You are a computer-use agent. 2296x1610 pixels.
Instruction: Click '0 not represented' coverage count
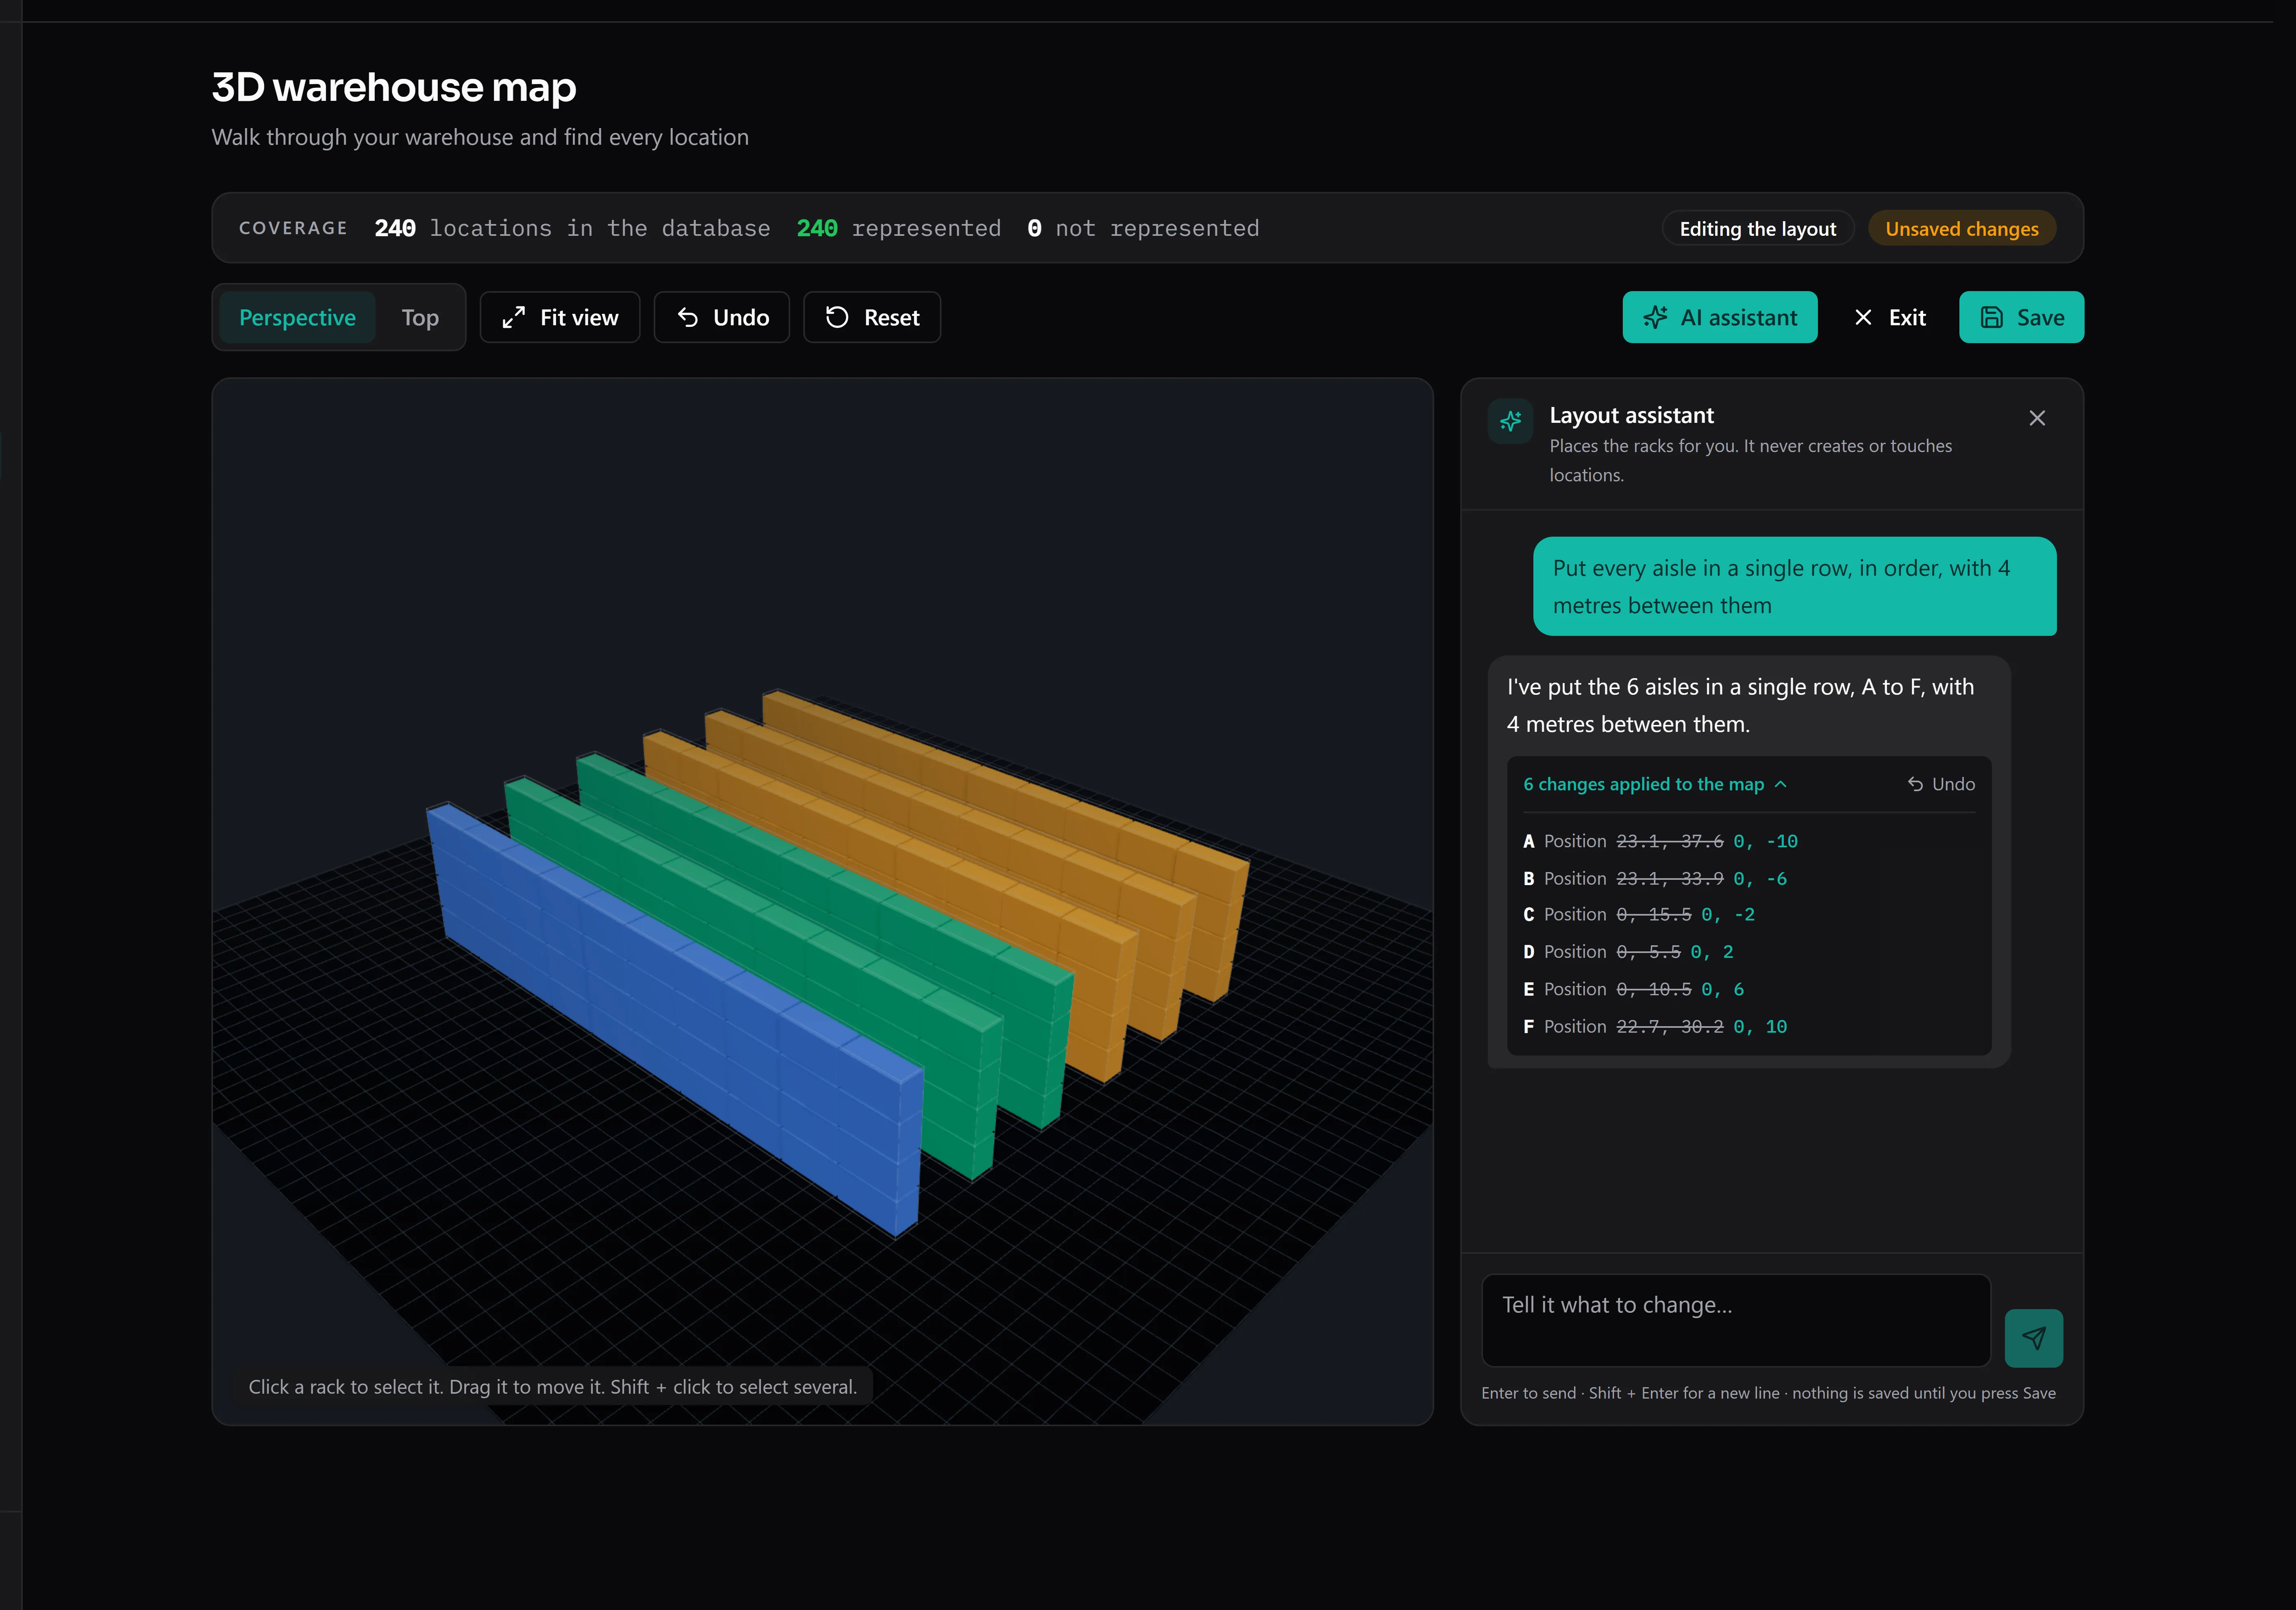pos(1143,228)
